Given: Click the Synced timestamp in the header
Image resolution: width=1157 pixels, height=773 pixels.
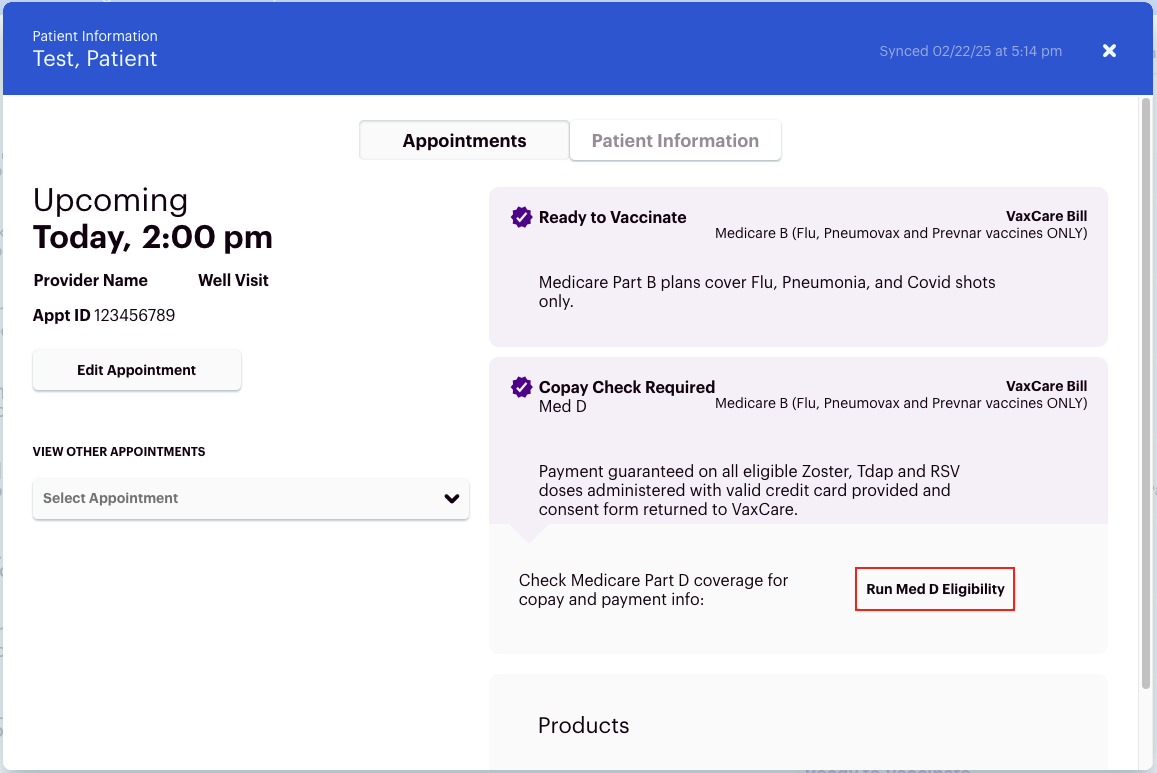Looking at the screenshot, I should click(x=970, y=51).
